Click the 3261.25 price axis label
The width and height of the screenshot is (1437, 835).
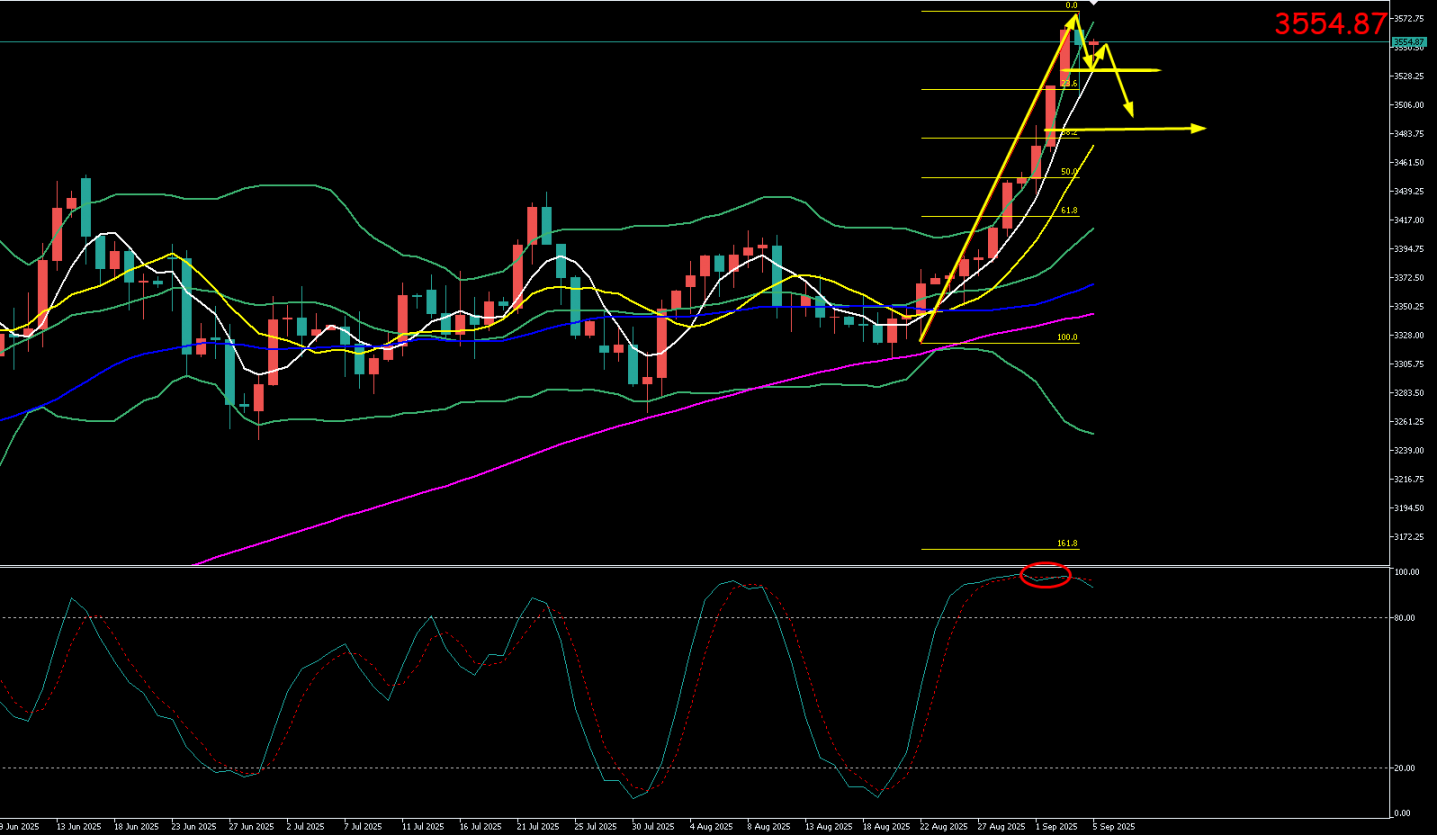(x=1411, y=422)
